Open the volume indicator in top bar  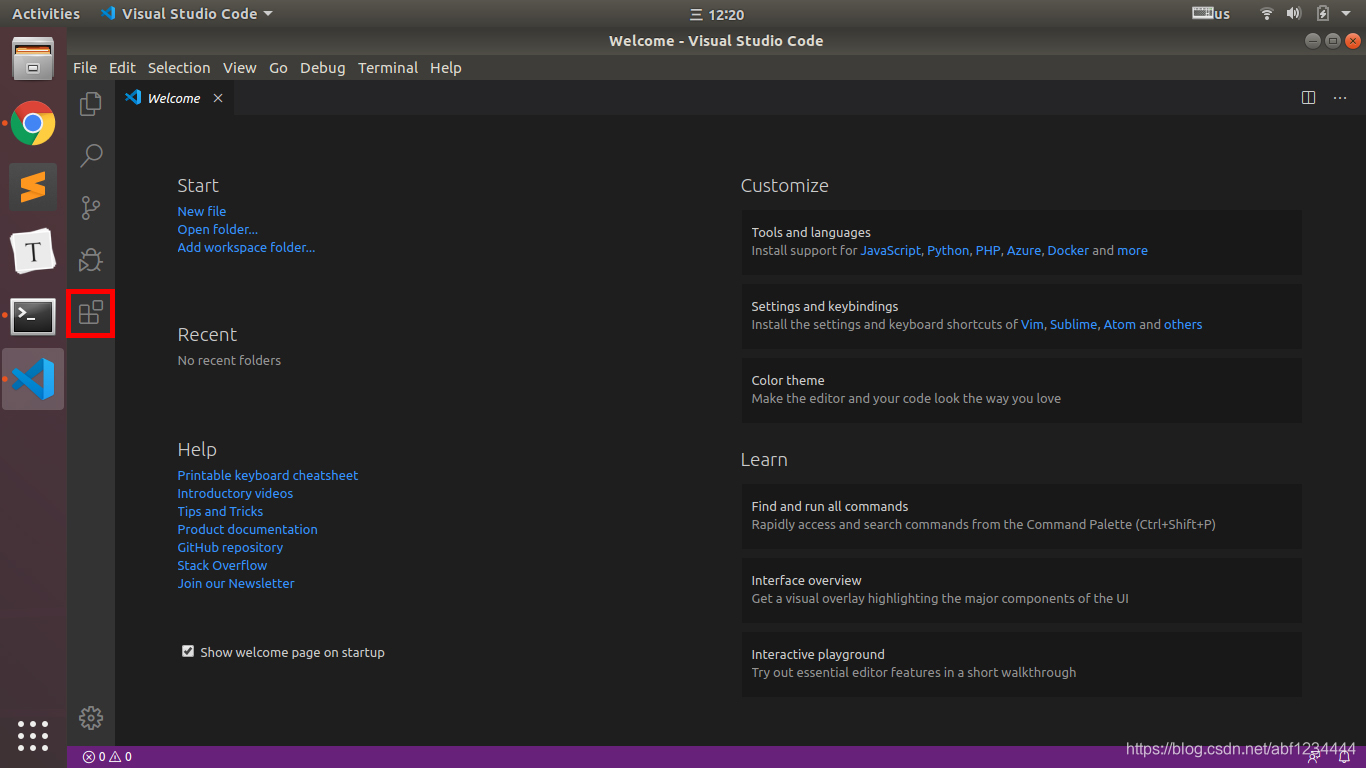pyautogui.click(x=1294, y=14)
